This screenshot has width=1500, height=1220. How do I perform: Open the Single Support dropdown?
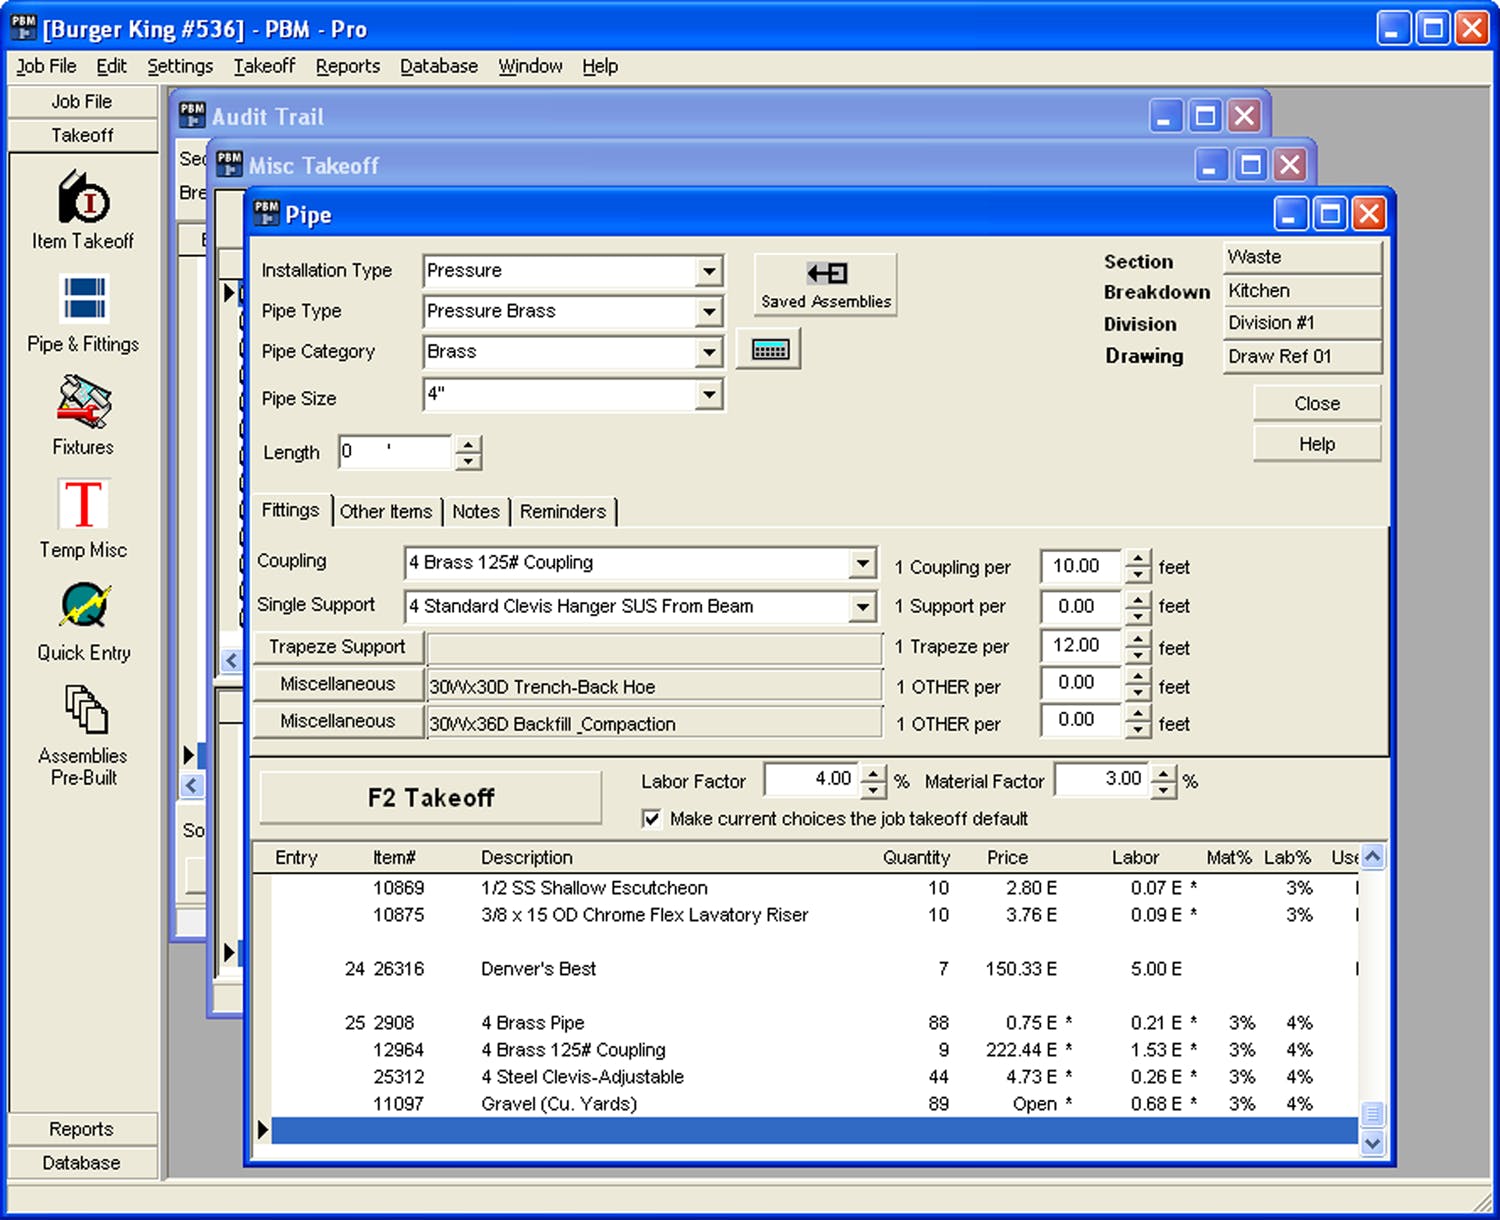pyautogui.click(x=863, y=606)
